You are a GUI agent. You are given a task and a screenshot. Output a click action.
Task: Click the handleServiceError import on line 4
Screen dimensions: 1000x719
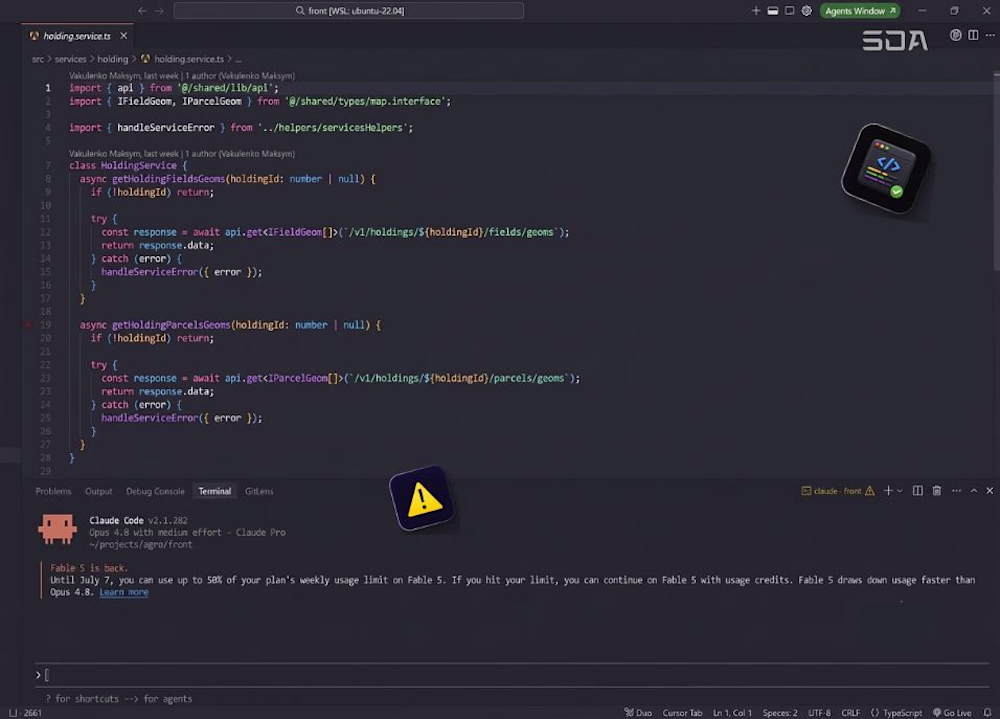(166, 128)
